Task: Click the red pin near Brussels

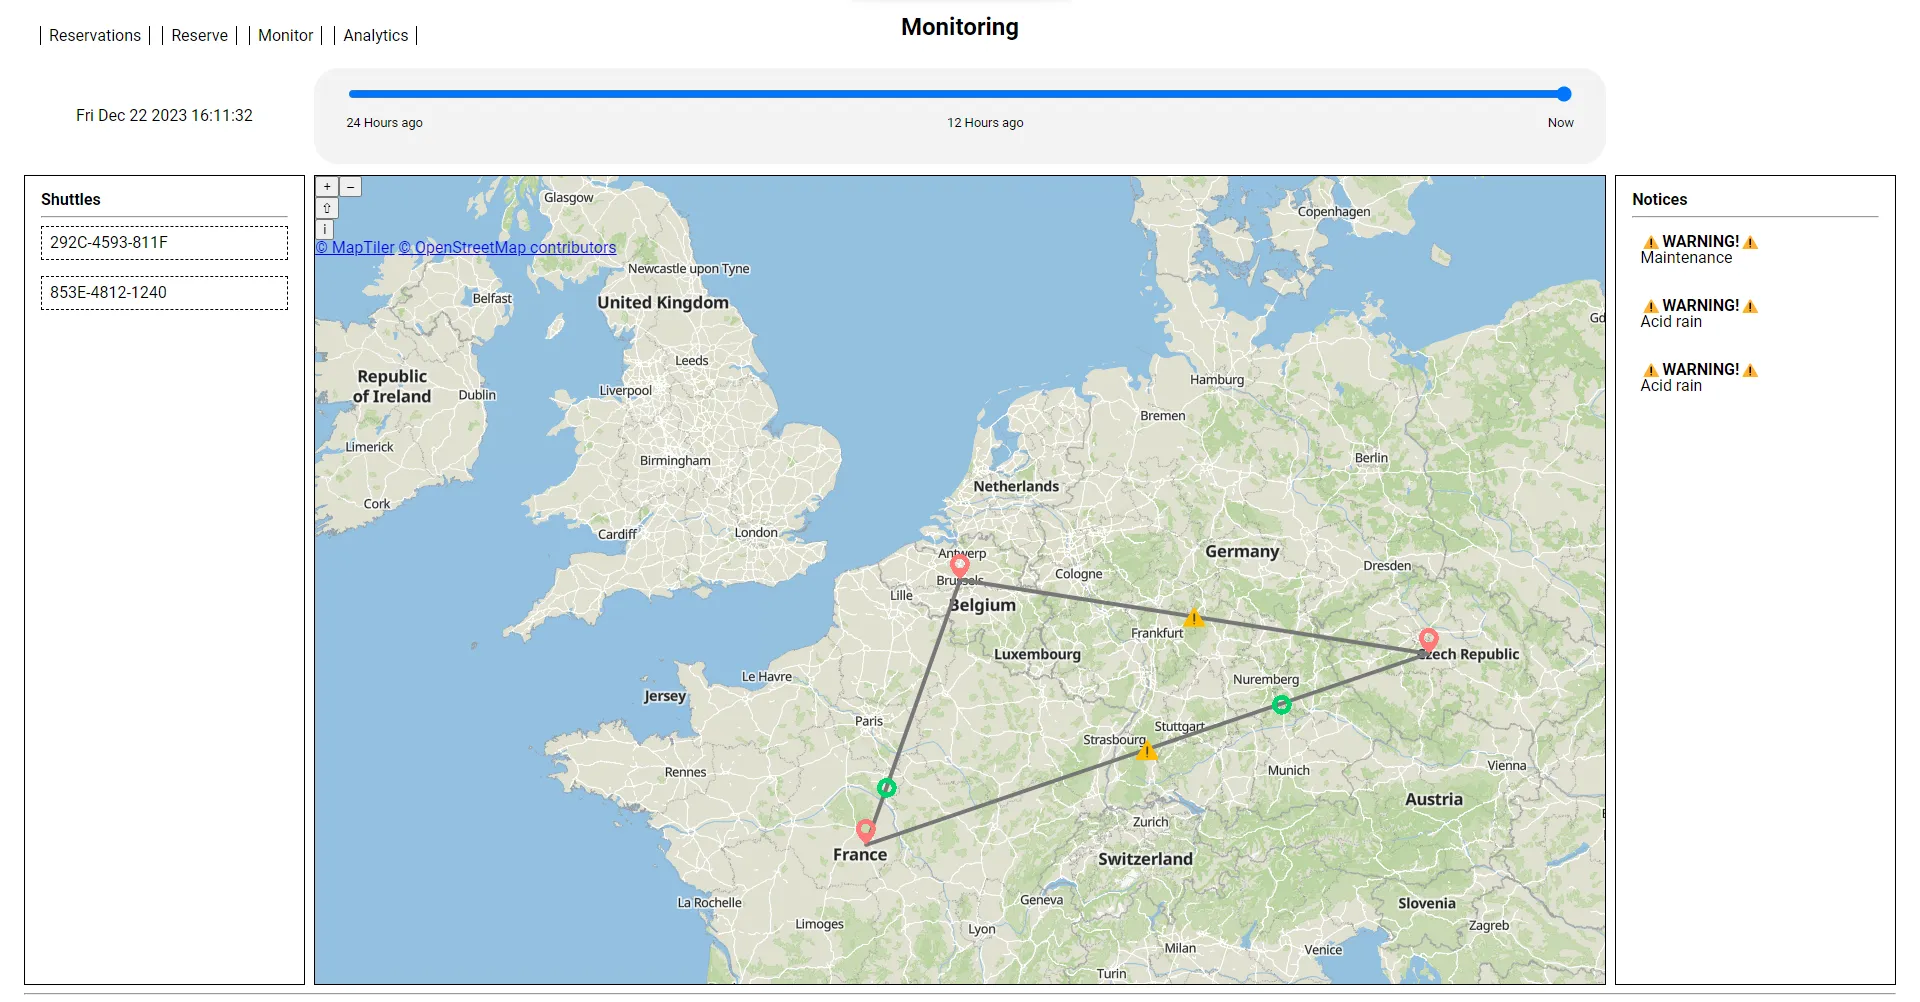Action: coord(960,567)
